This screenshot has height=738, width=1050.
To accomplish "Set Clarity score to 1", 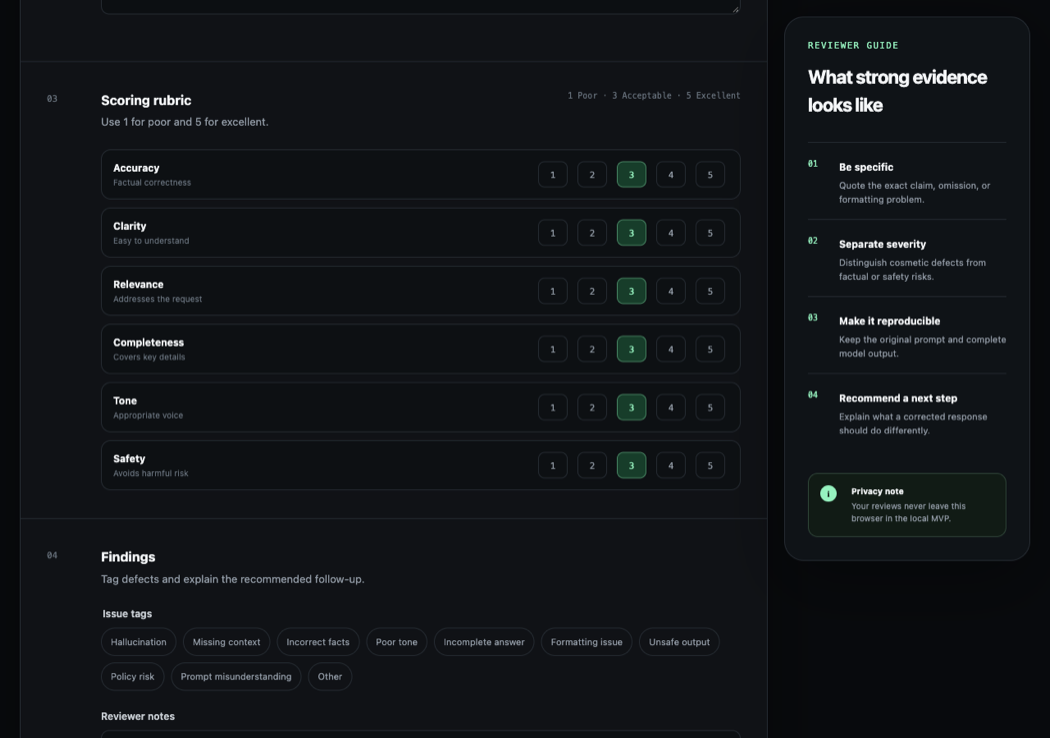I will 552,233.
